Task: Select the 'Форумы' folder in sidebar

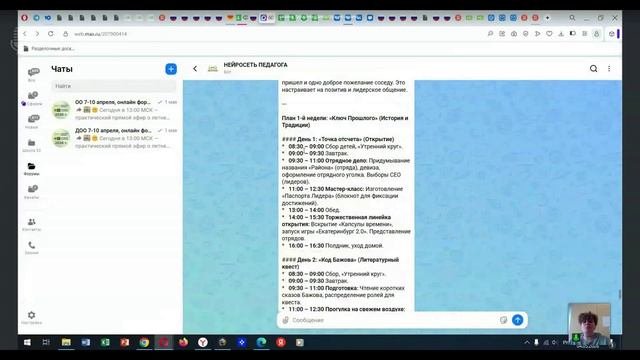Action: pos(31,169)
